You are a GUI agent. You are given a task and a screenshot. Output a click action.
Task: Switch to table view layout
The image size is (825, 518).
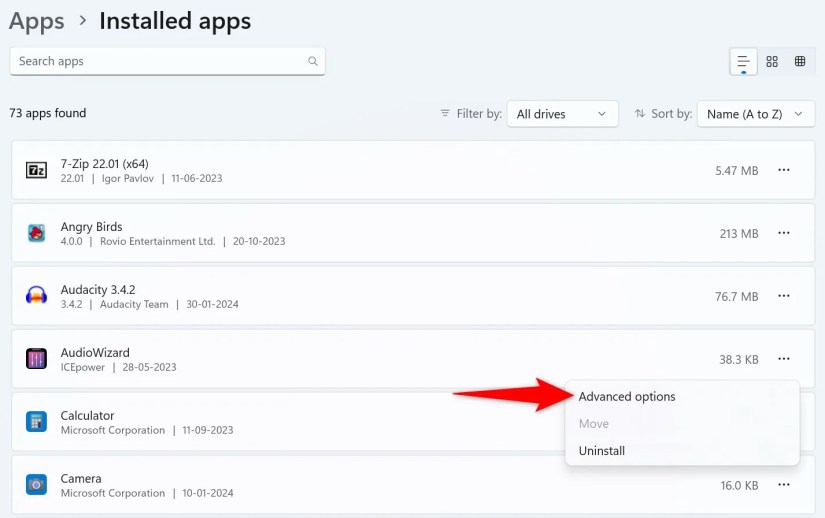pyautogui.click(x=800, y=62)
